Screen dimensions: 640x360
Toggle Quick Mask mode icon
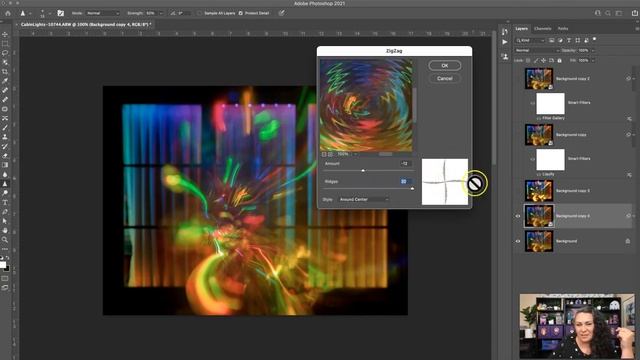[5, 279]
